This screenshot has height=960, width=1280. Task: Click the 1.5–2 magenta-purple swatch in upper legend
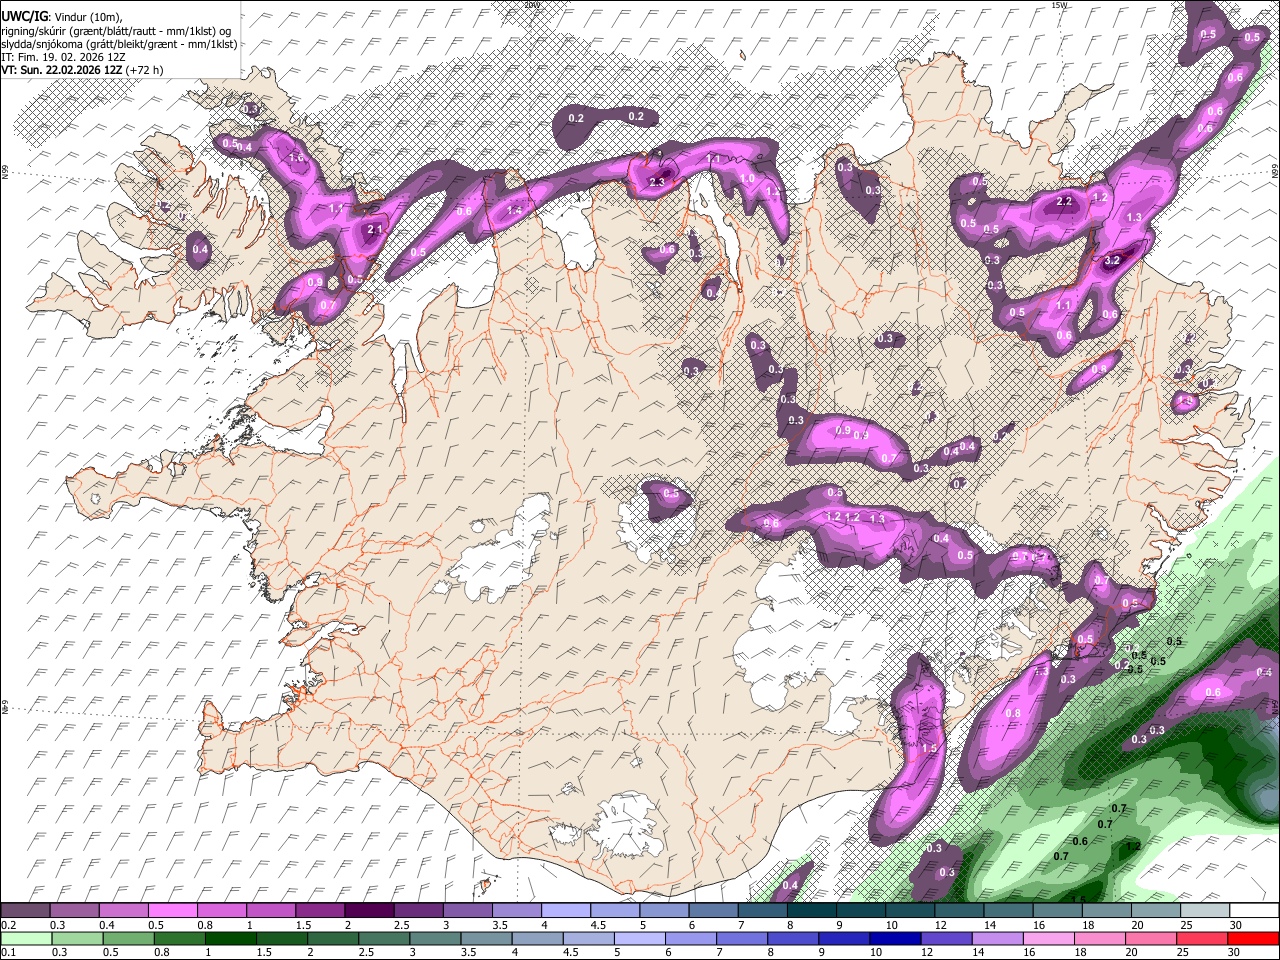click(319, 910)
